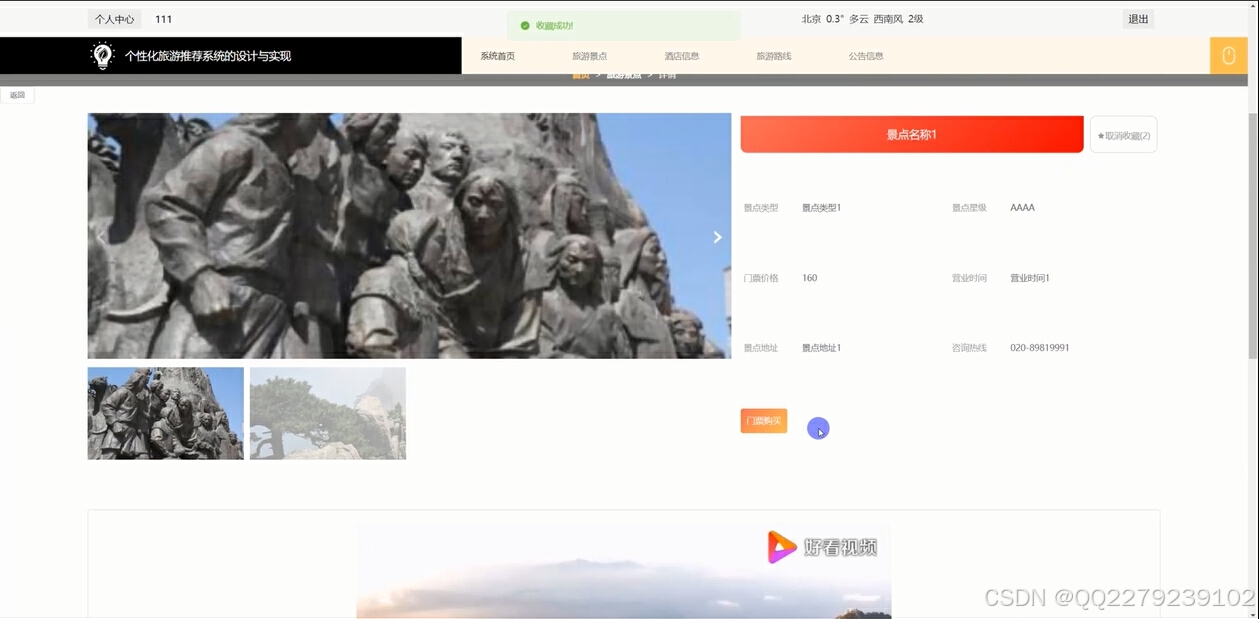This screenshot has height=619, width=1259.
Task: Click the ticket price 160 value
Action: tap(809, 278)
